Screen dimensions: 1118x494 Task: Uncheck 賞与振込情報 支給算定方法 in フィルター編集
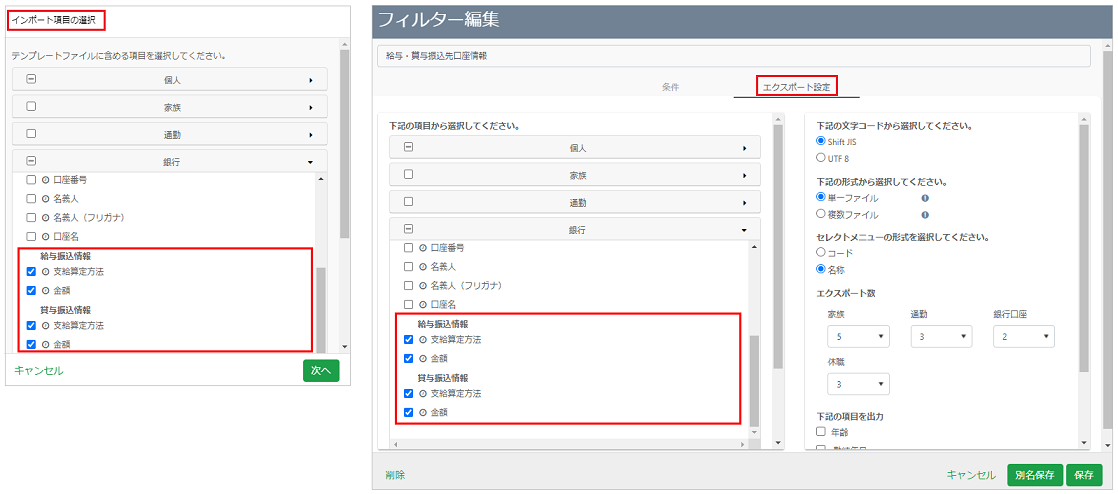tap(409, 393)
